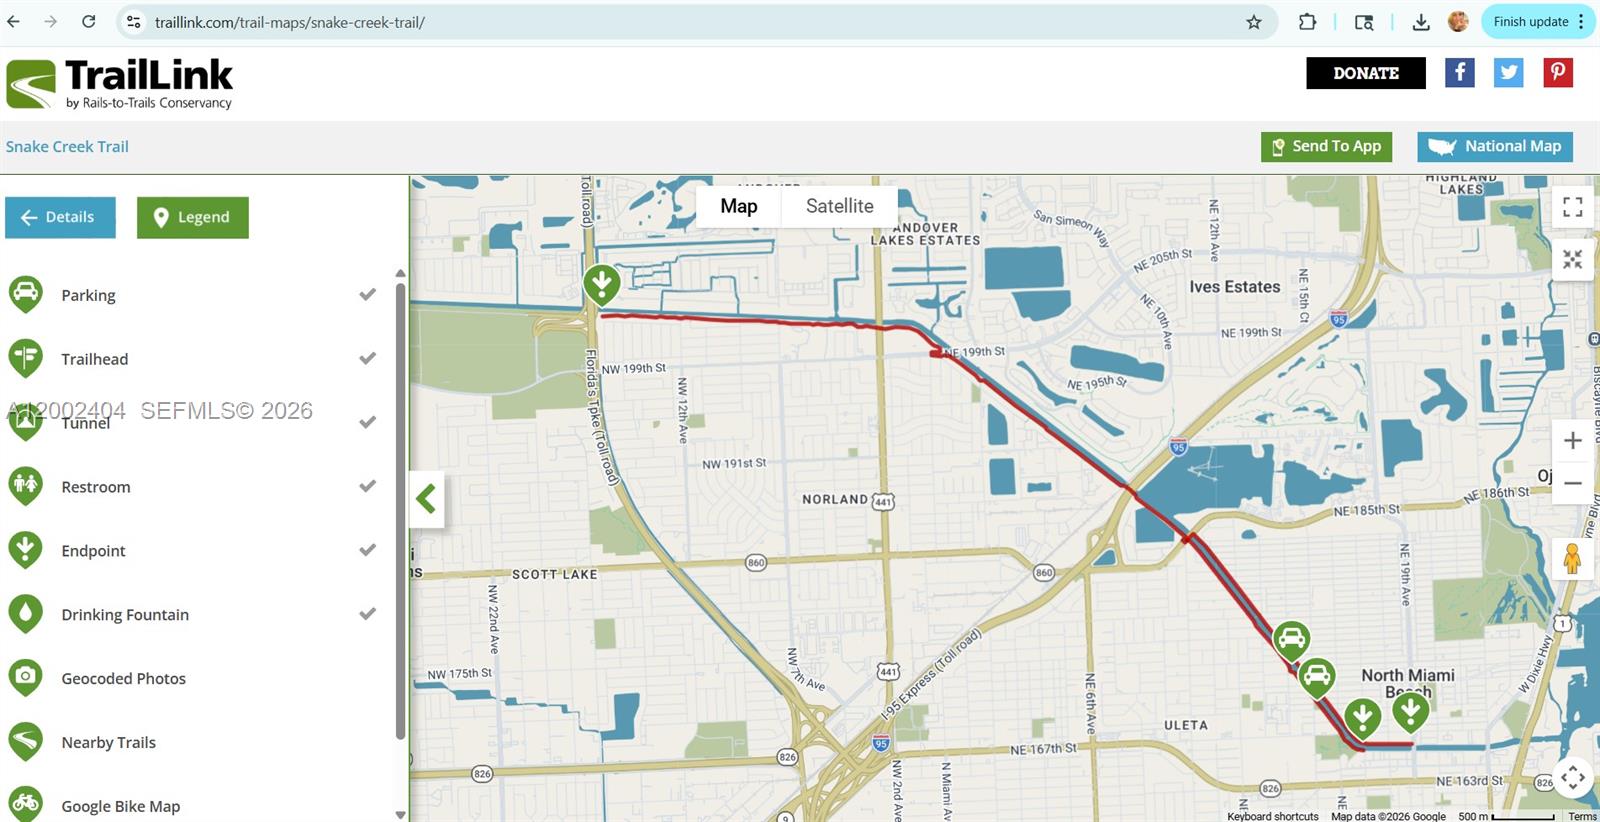
Task: Open the Finish update menu
Action: click(x=1536, y=22)
